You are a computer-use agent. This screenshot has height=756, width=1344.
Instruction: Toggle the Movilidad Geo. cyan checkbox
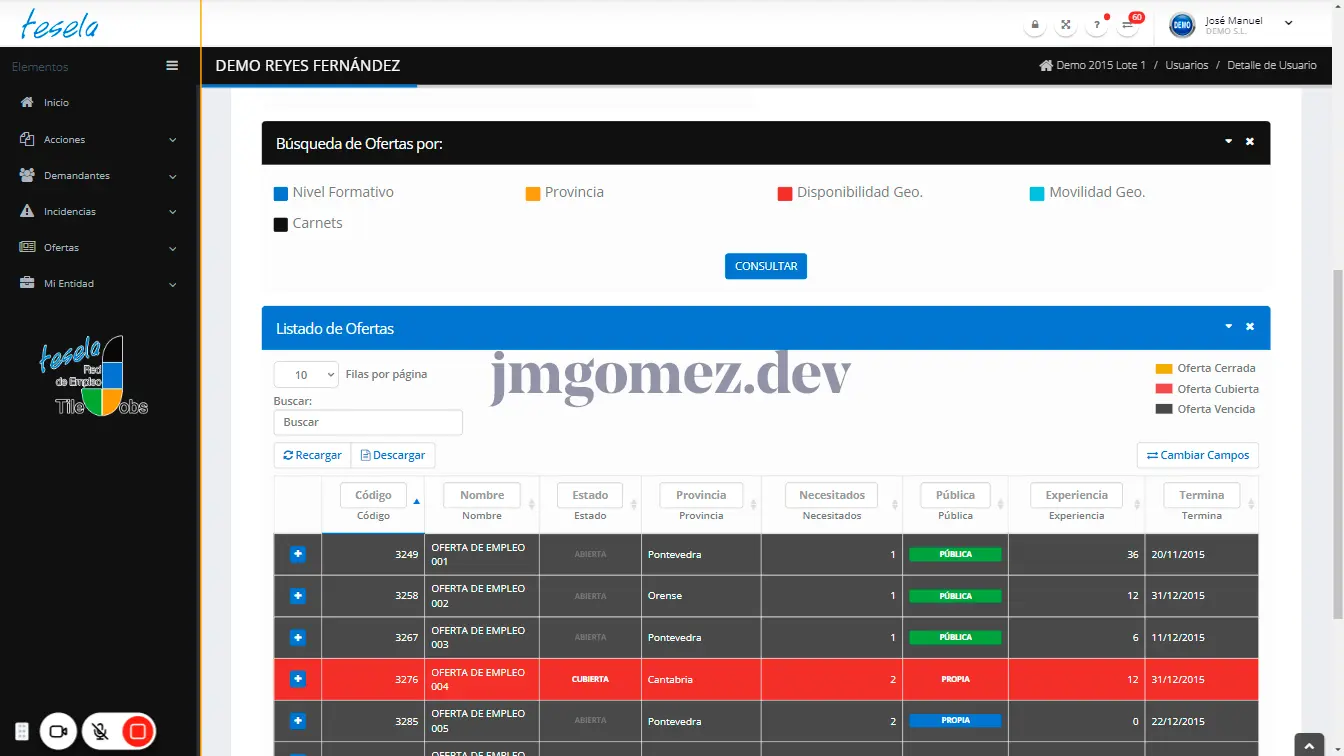point(1037,193)
